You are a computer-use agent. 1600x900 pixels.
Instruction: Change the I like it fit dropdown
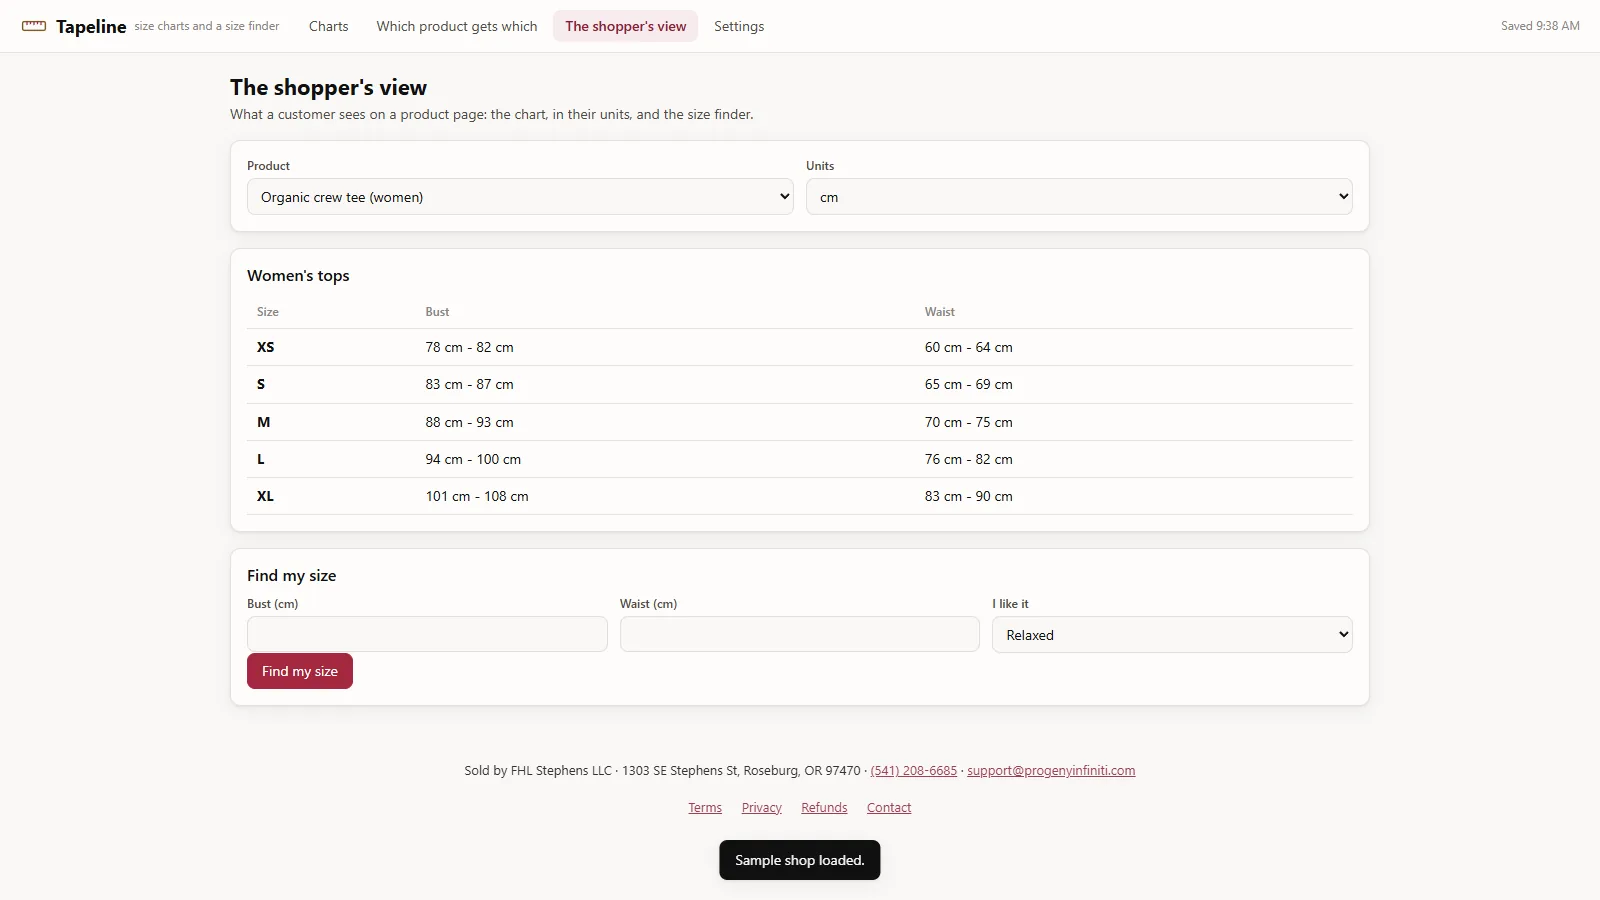[1172, 635]
